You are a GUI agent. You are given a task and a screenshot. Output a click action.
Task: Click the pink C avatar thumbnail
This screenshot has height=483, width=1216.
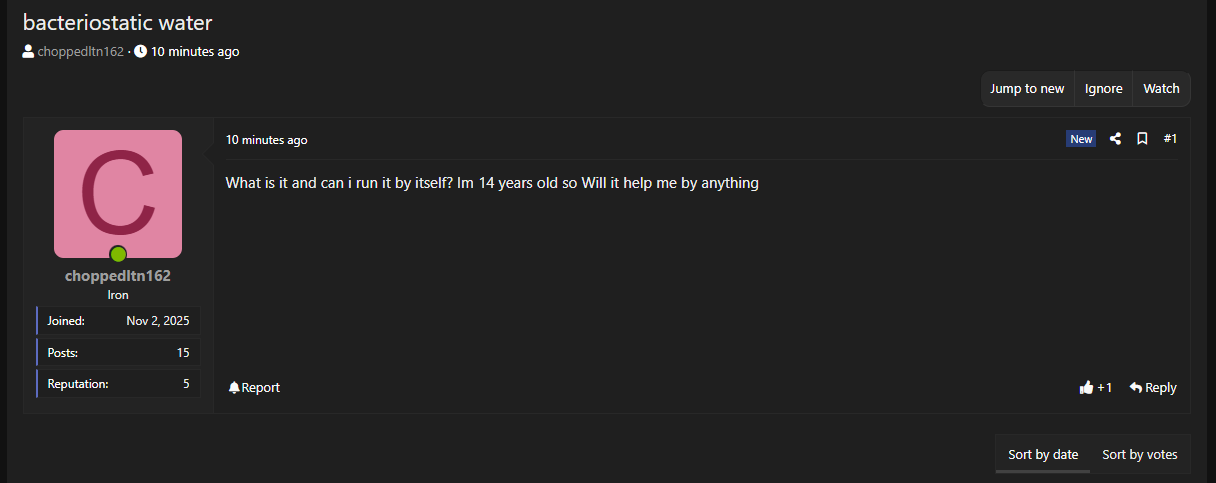click(x=118, y=194)
